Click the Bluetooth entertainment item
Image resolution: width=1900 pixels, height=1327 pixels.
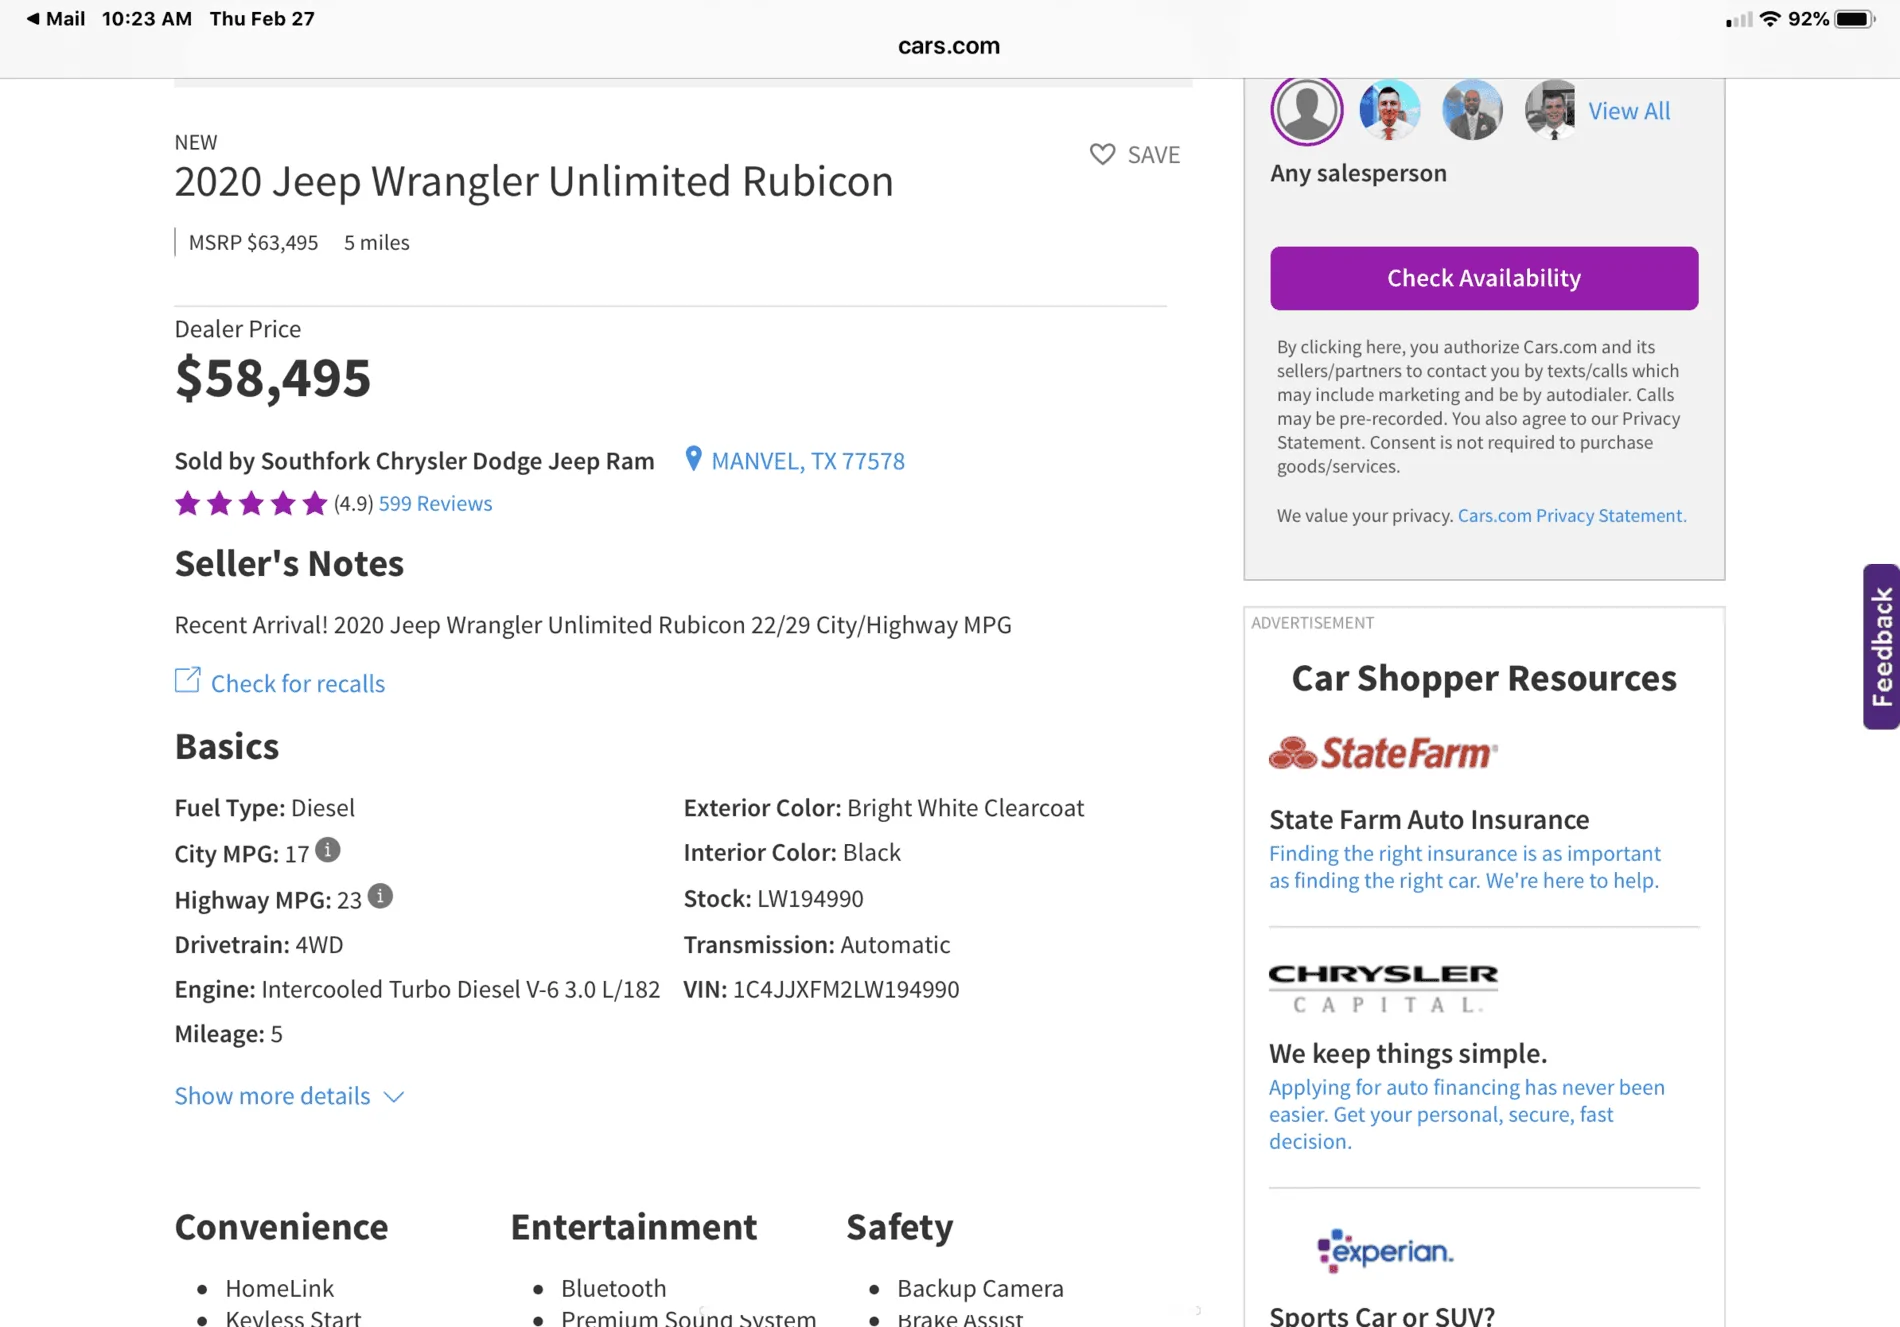coord(614,1288)
